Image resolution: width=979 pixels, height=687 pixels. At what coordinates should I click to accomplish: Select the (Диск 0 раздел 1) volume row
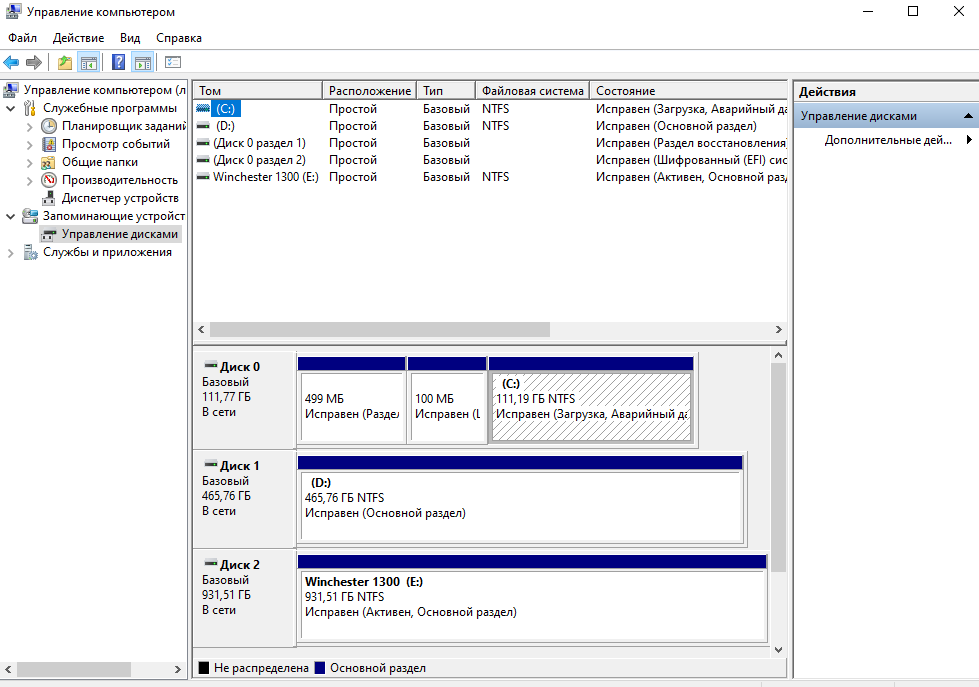(x=490, y=143)
